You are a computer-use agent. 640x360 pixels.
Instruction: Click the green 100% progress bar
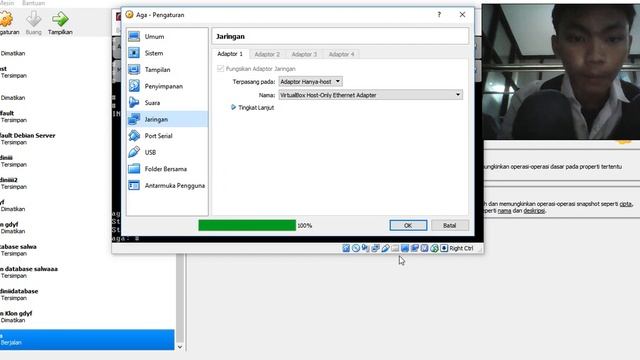point(247,225)
